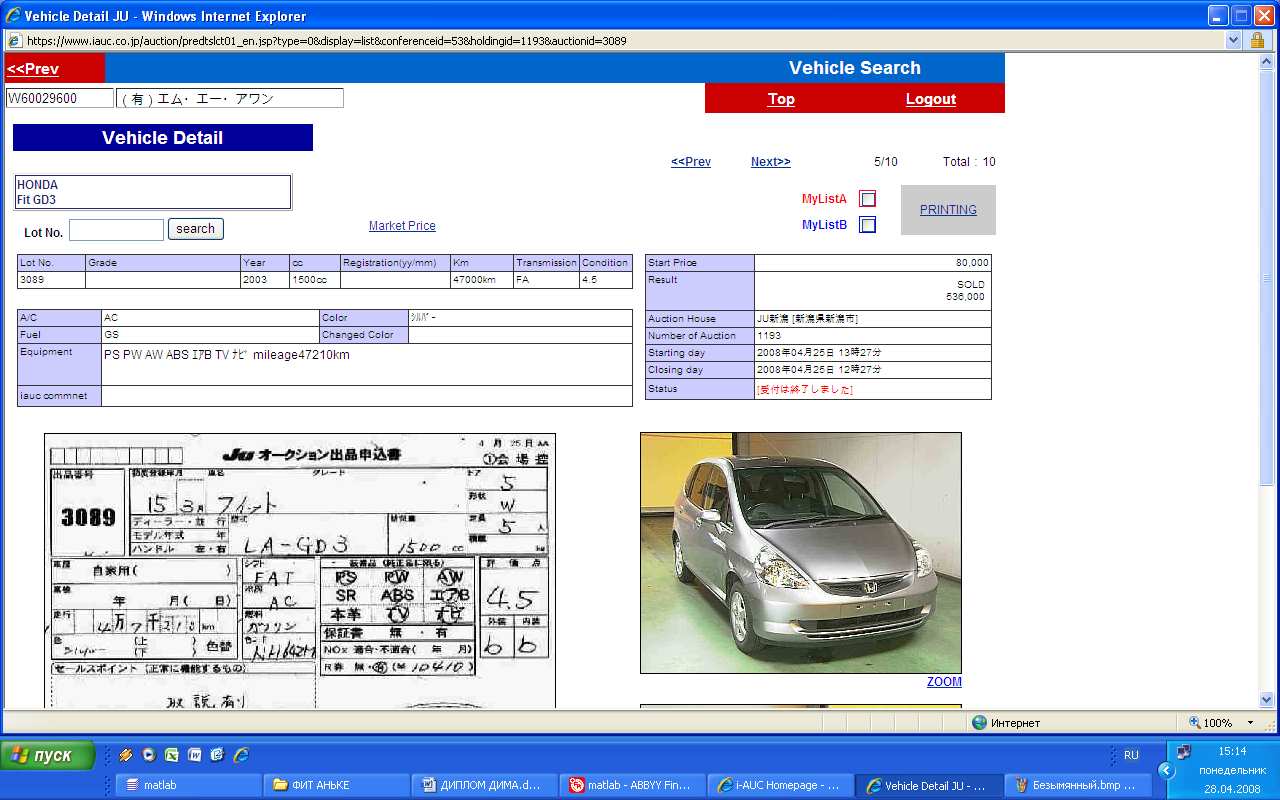Click the PRINTING link

(x=948, y=210)
